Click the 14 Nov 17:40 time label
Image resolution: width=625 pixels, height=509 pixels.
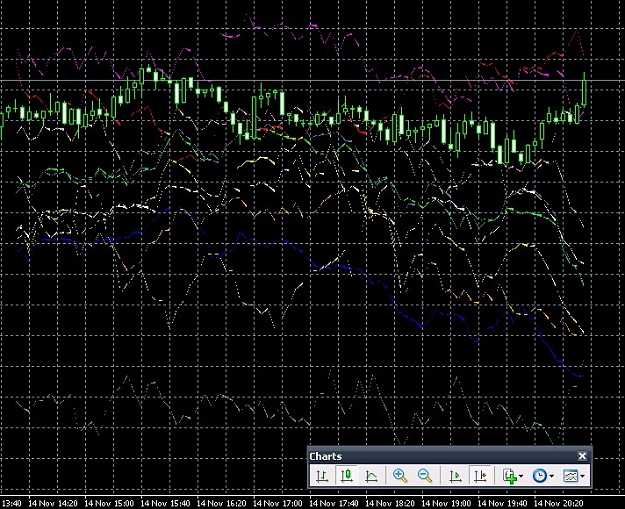coord(334,503)
